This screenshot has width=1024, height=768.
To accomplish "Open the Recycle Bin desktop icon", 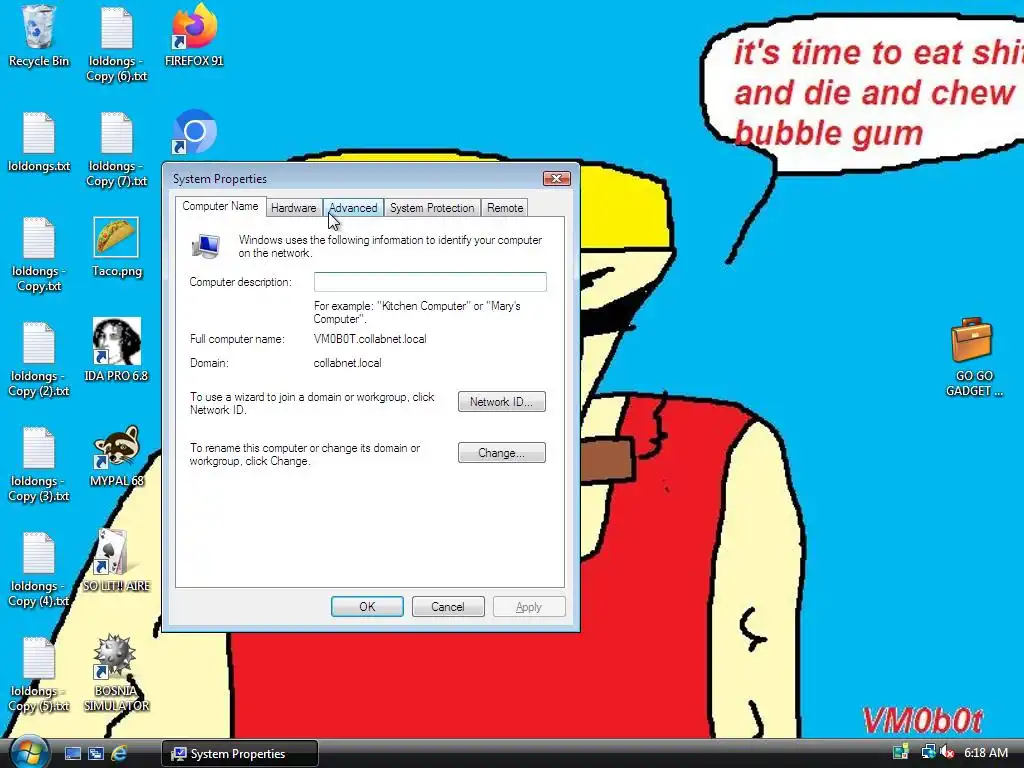I will (x=39, y=36).
